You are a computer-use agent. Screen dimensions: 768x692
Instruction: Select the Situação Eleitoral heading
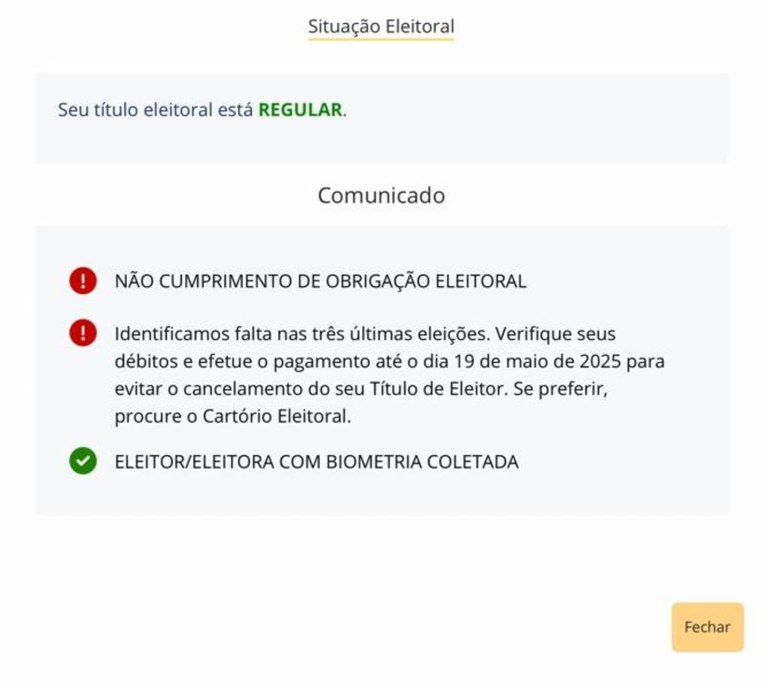click(x=381, y=24)
